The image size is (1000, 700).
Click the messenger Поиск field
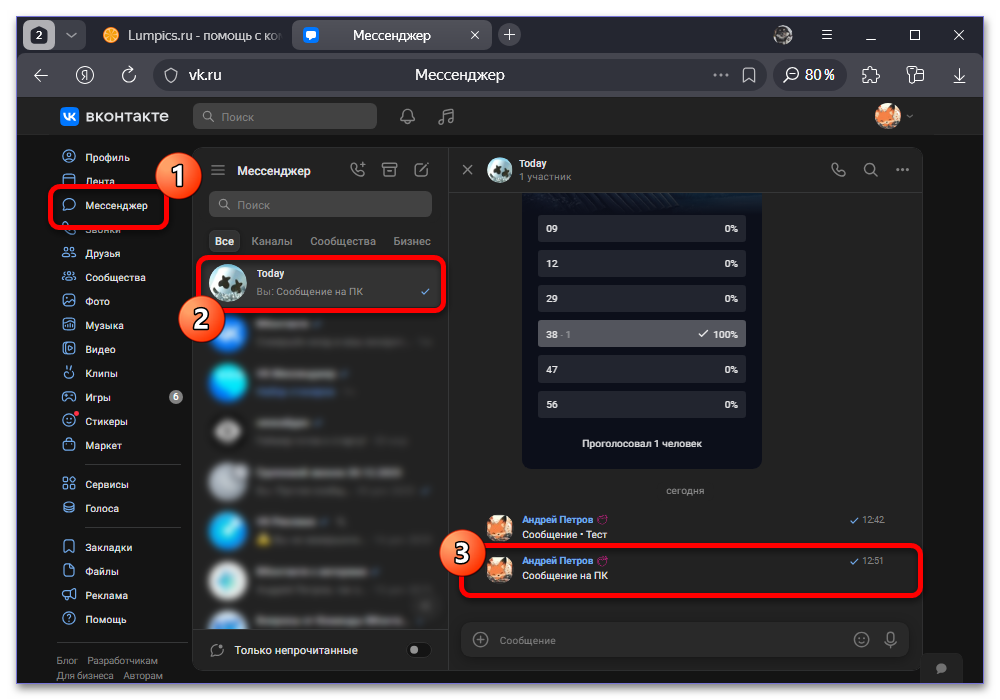(320, 205)
